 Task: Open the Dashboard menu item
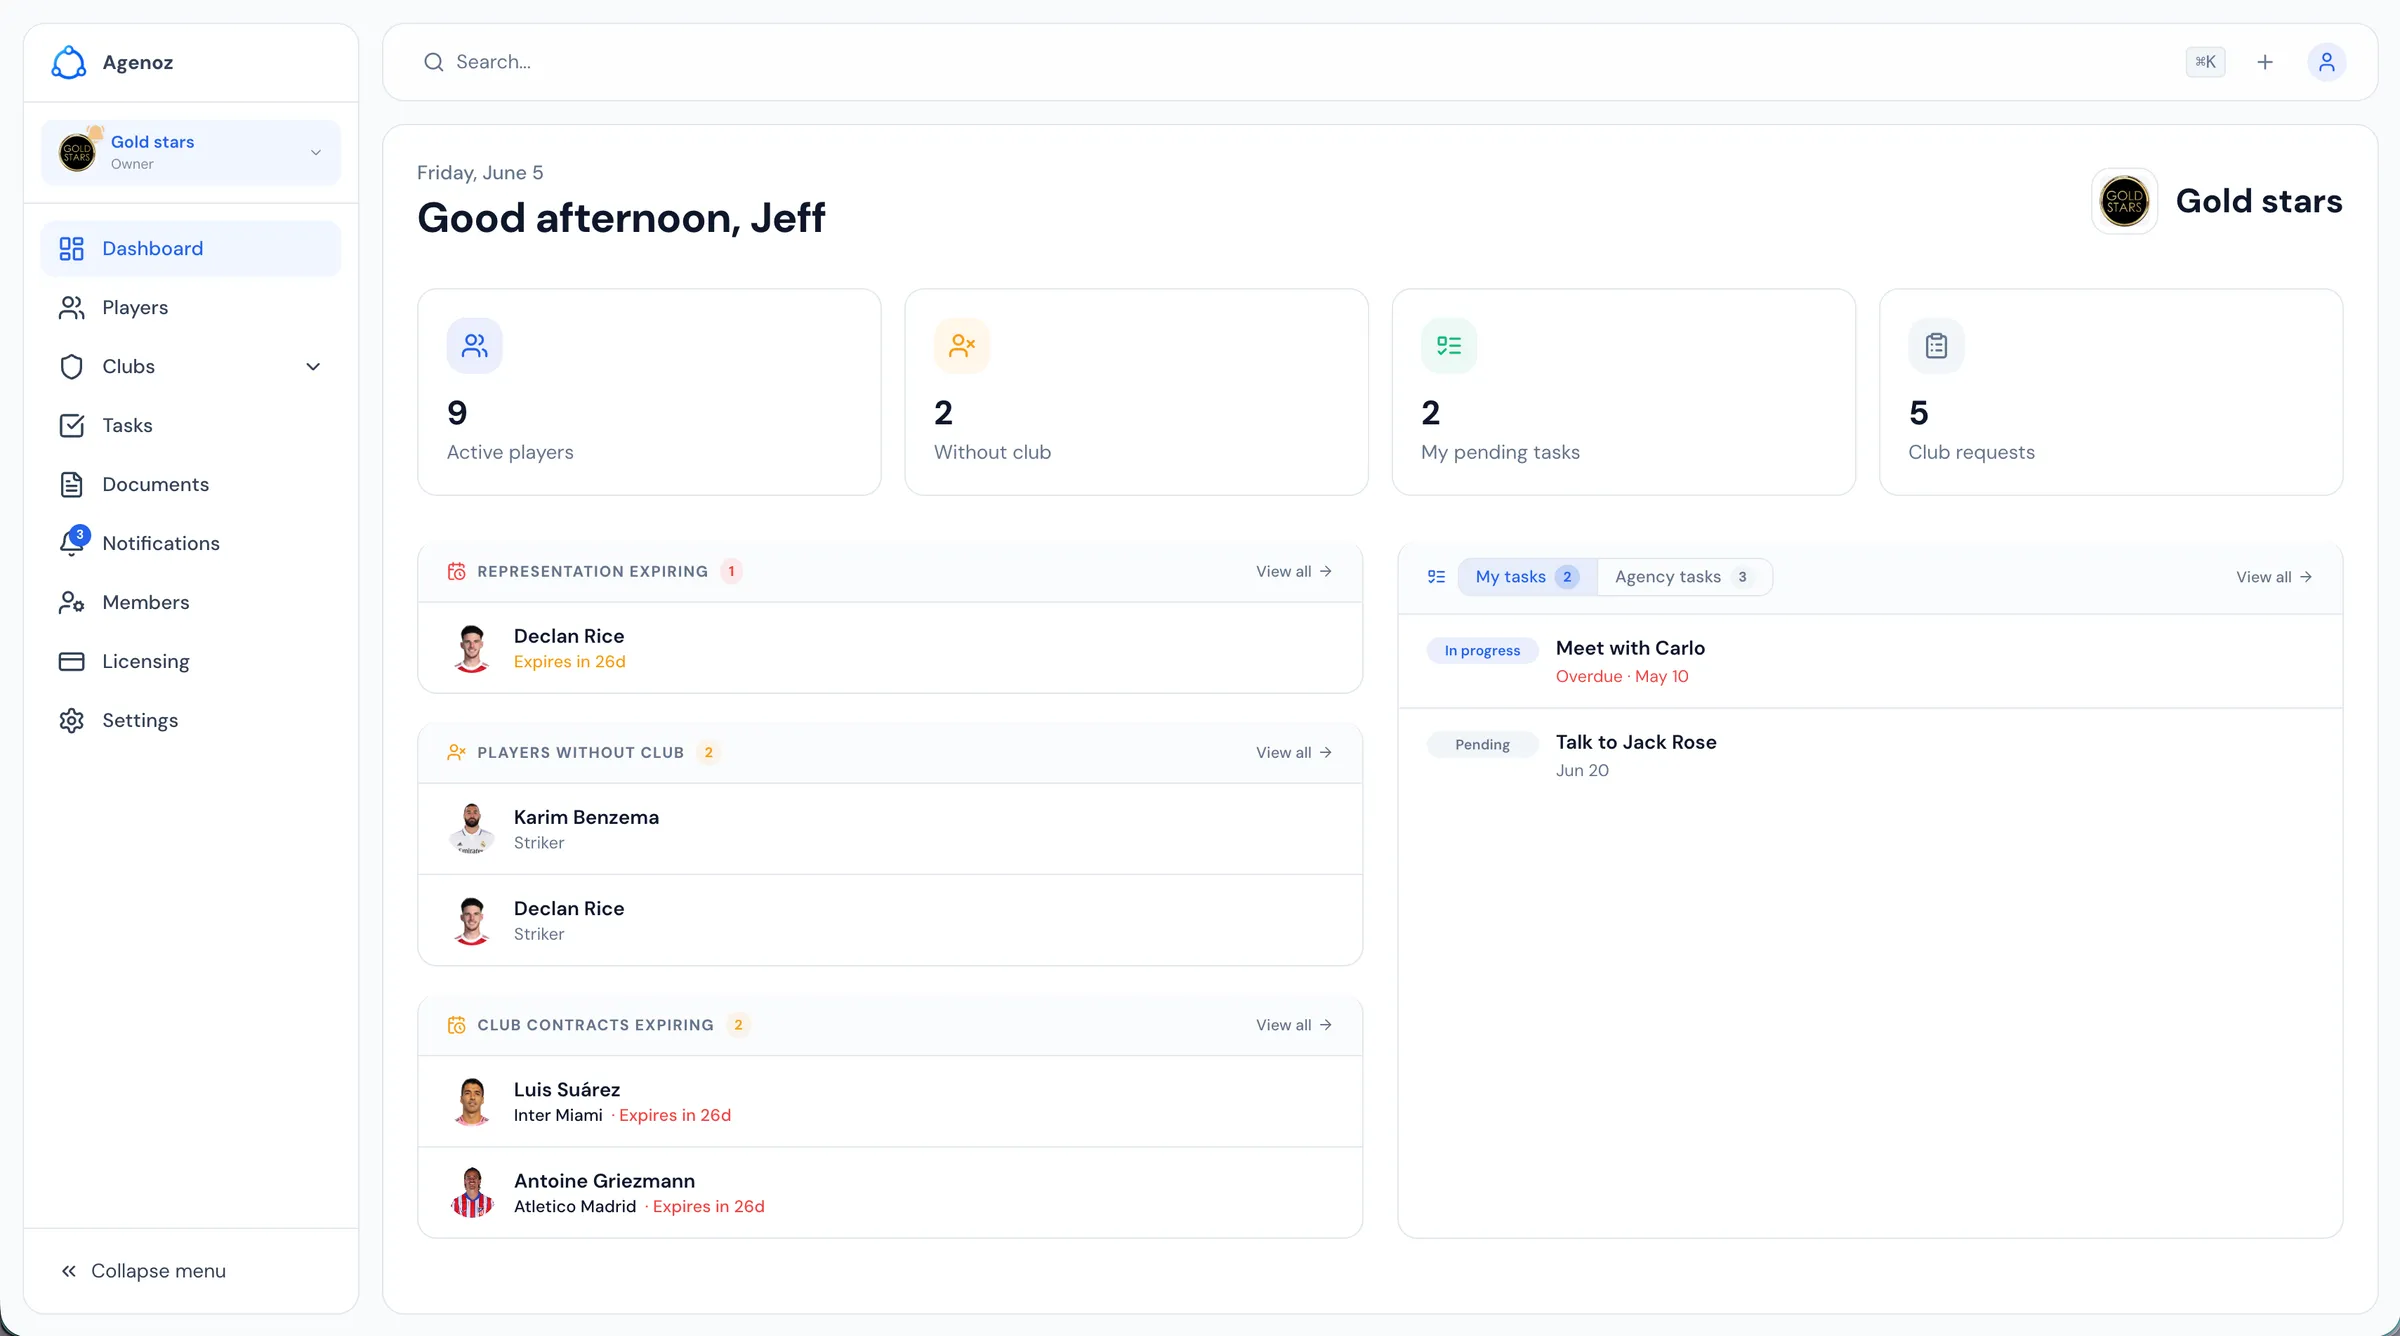(191, 248)
